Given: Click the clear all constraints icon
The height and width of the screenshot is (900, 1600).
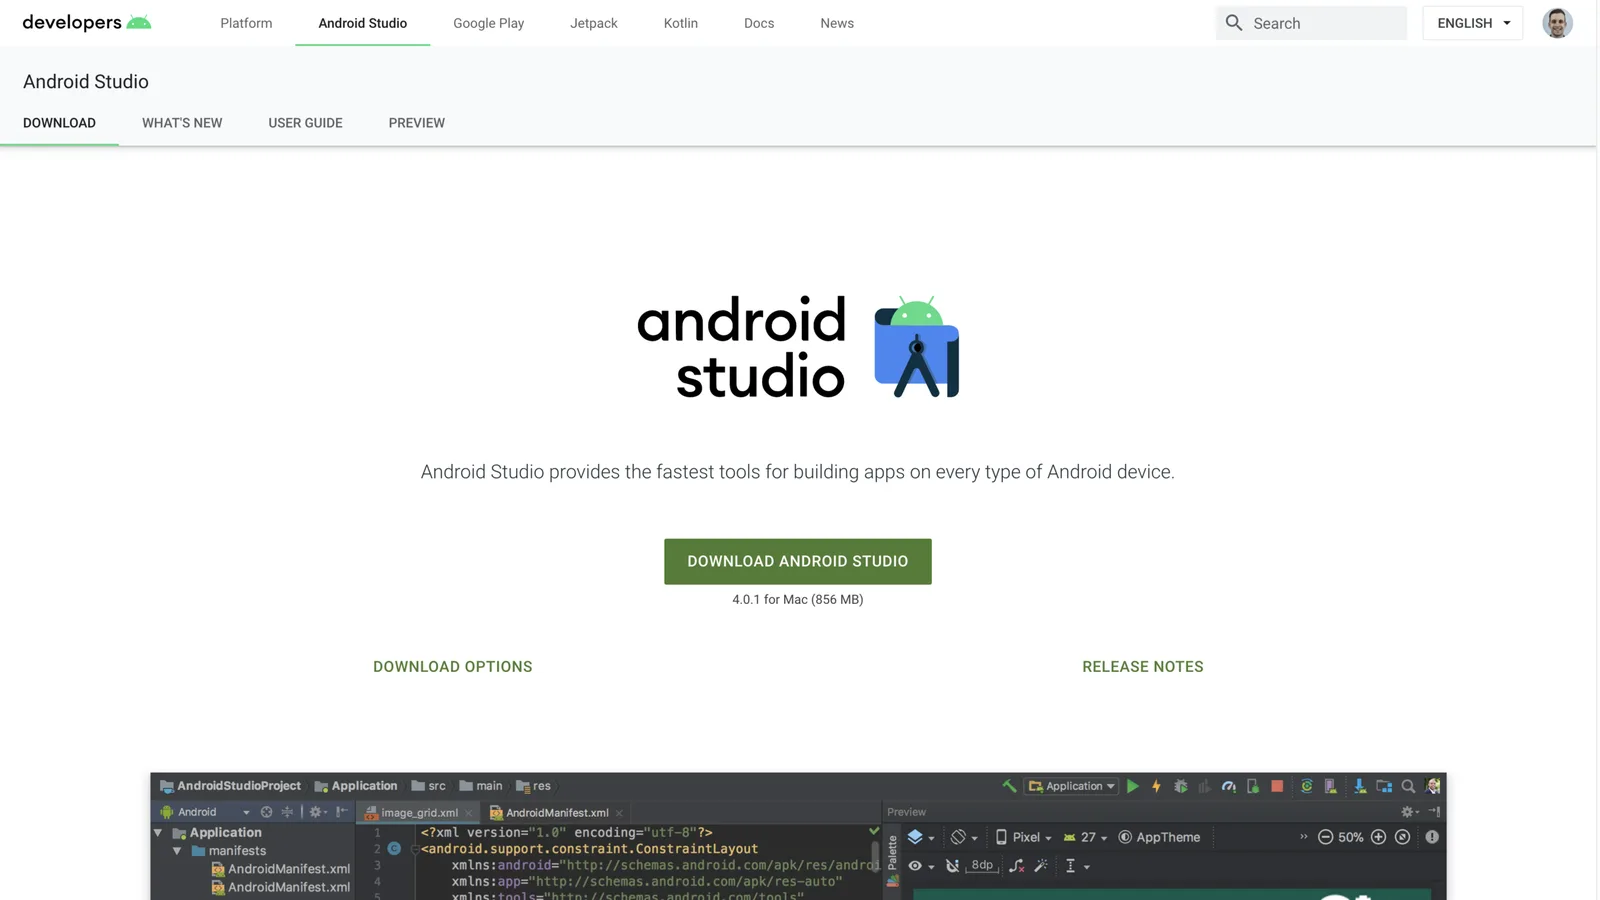Looking at the screenshot, I should pos(1017,866).
